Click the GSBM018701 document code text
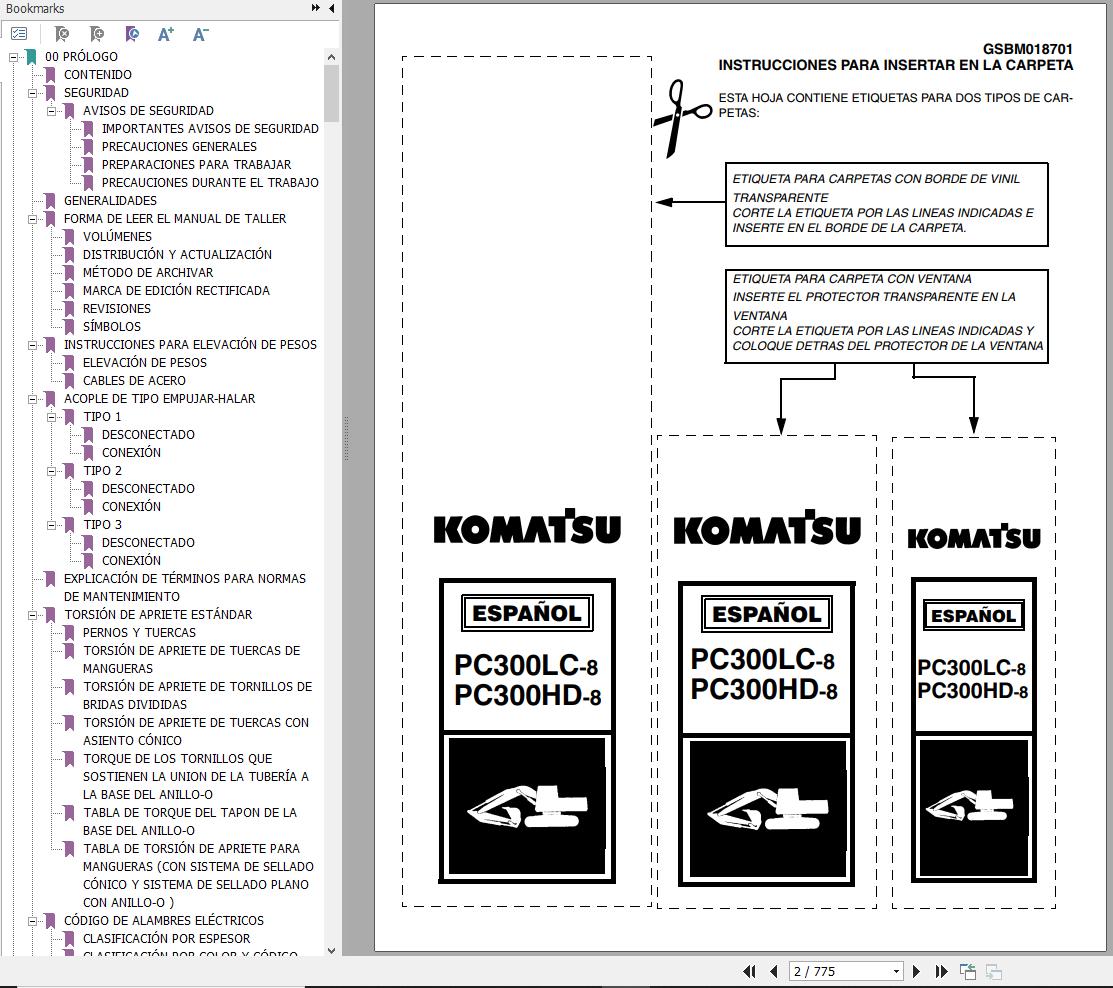The width and height of the screenshot is (1113, 988). tap(1027, 49)
